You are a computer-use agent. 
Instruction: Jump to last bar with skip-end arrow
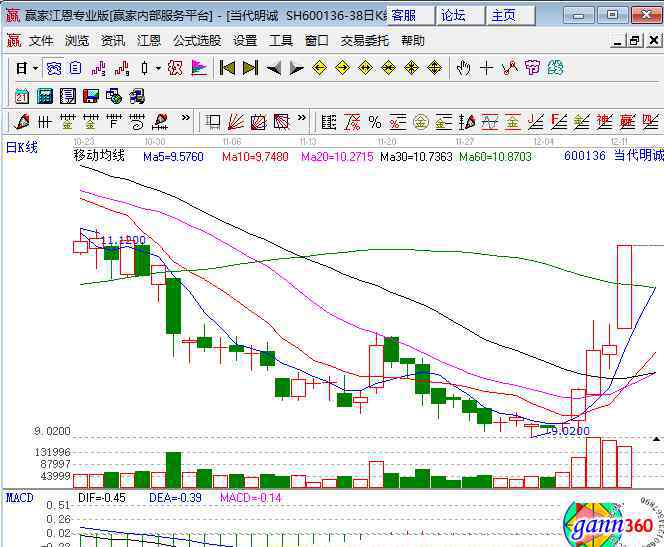[x=250, y=68]
